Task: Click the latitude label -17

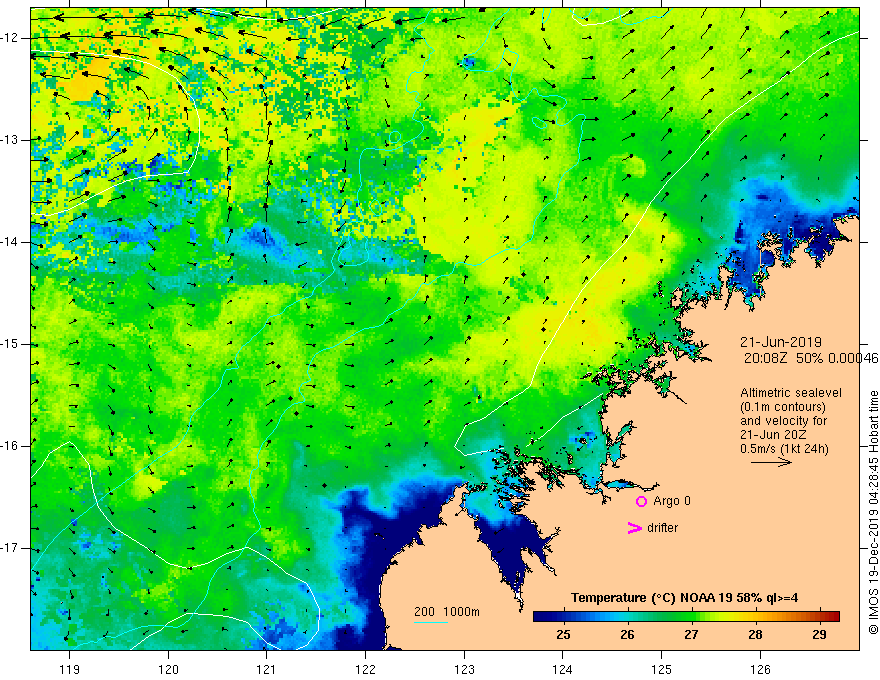Action: pos(11,548)
